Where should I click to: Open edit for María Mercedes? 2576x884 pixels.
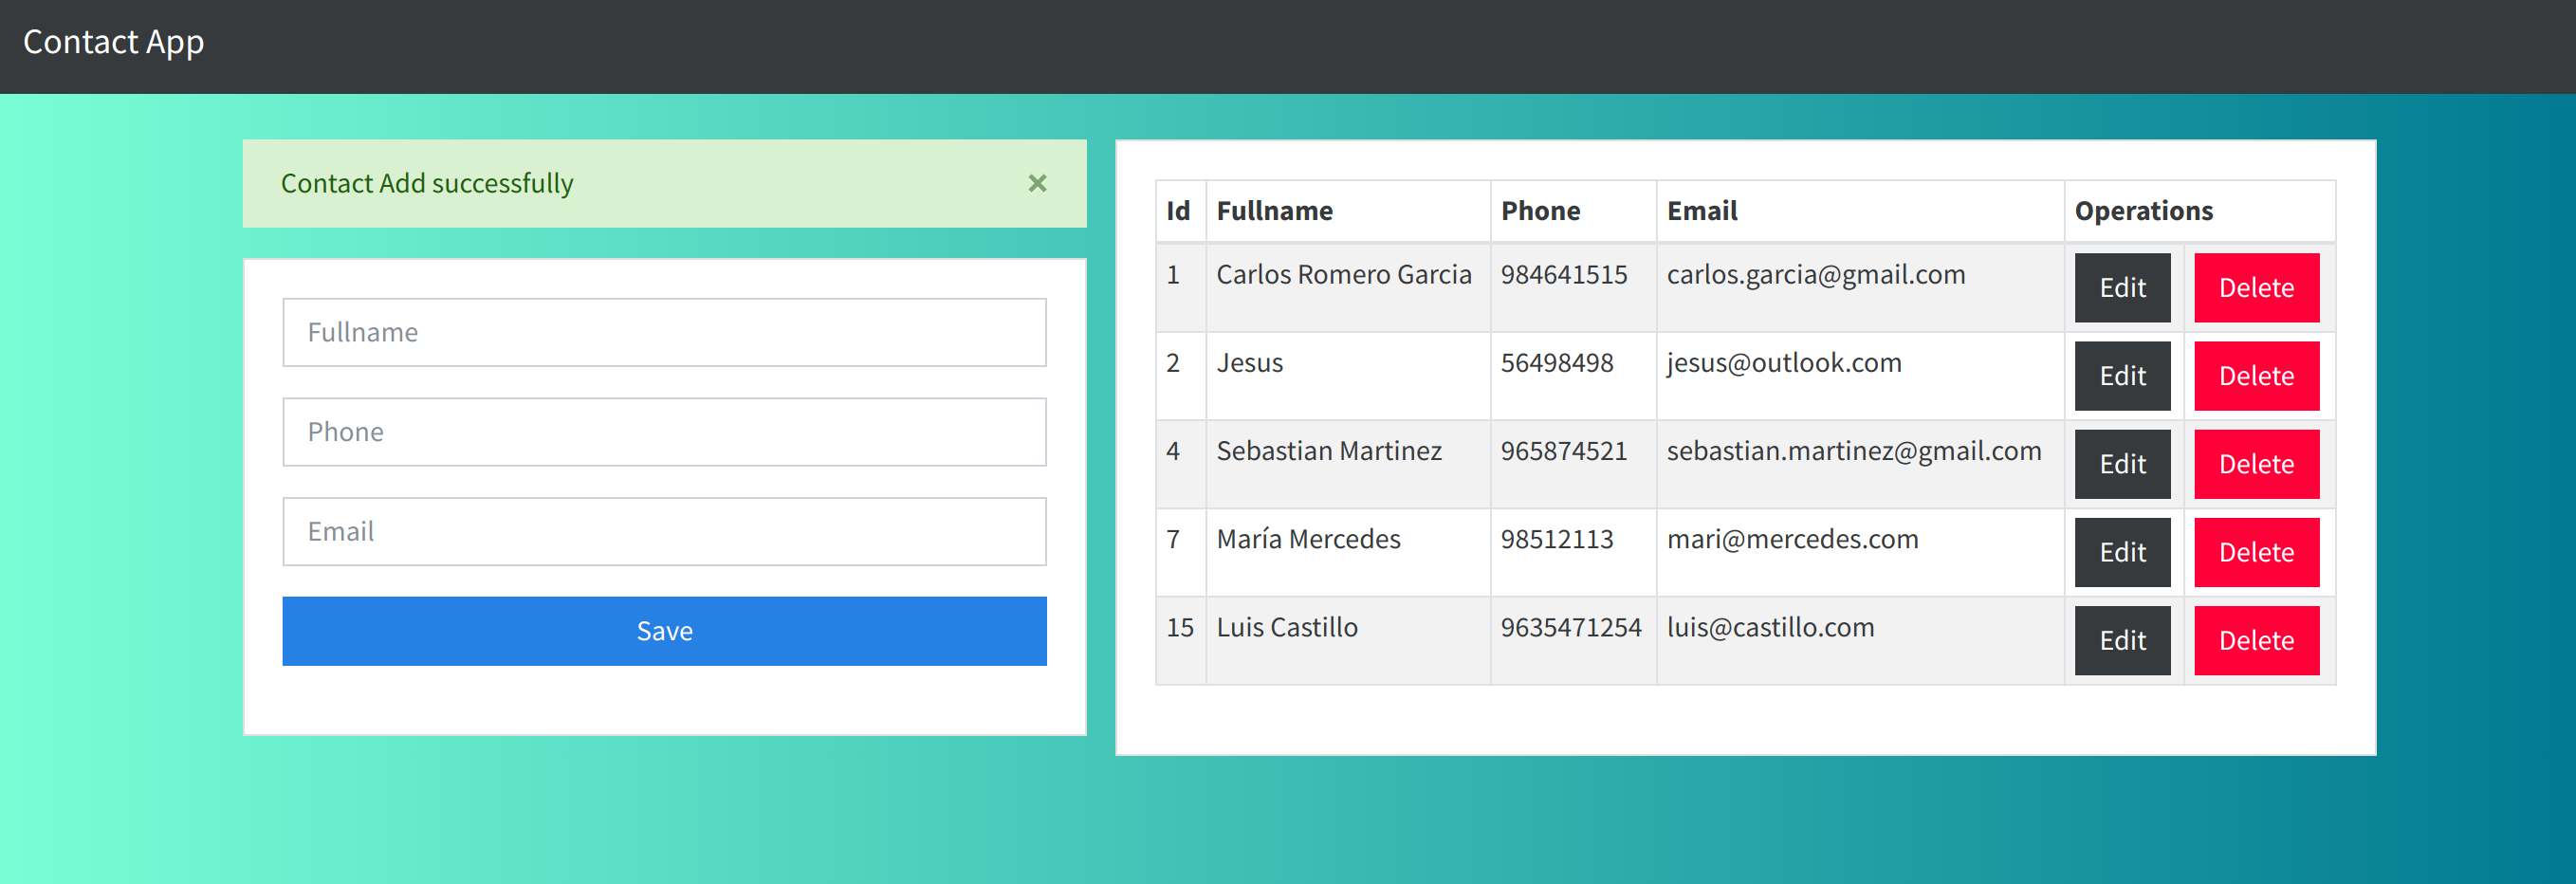point(2121,552)
